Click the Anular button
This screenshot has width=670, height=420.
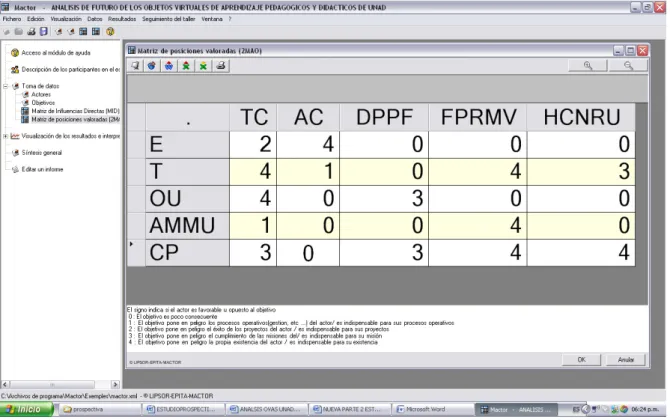pos(626,360)
